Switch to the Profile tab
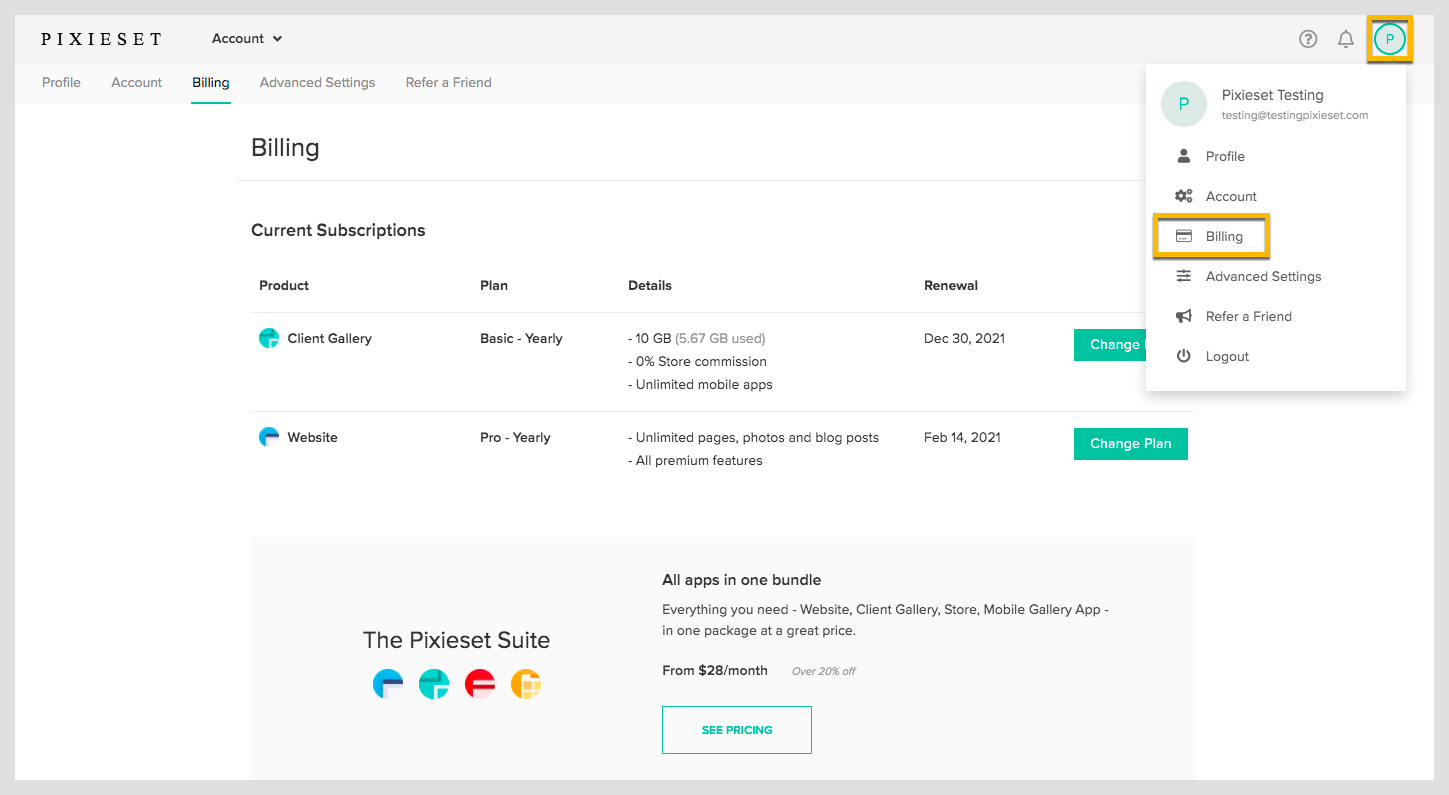The image size is (1449, 795). 61,83
